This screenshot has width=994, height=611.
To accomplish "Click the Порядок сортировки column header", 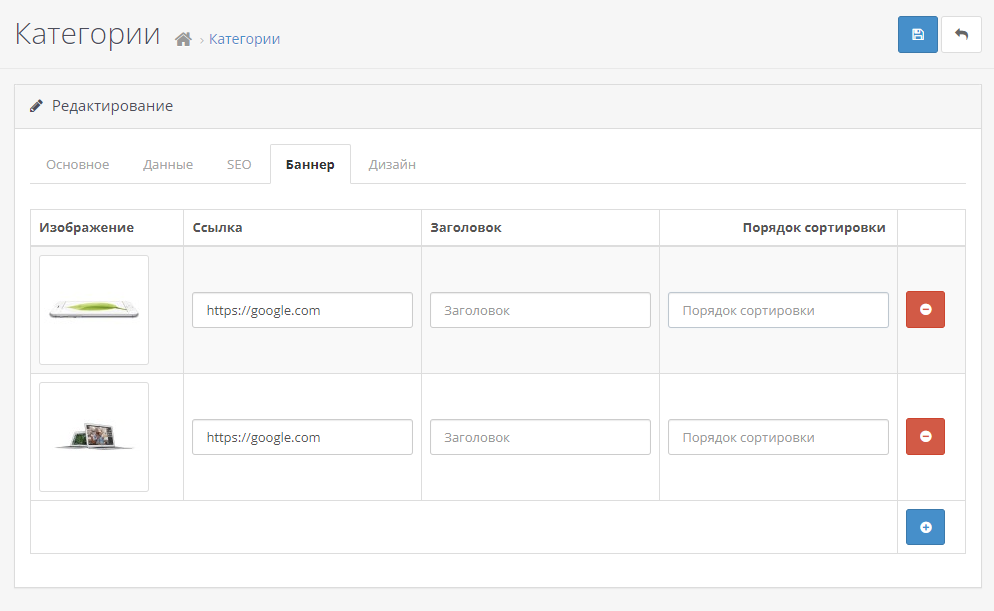I will click(x=814, y=228).
